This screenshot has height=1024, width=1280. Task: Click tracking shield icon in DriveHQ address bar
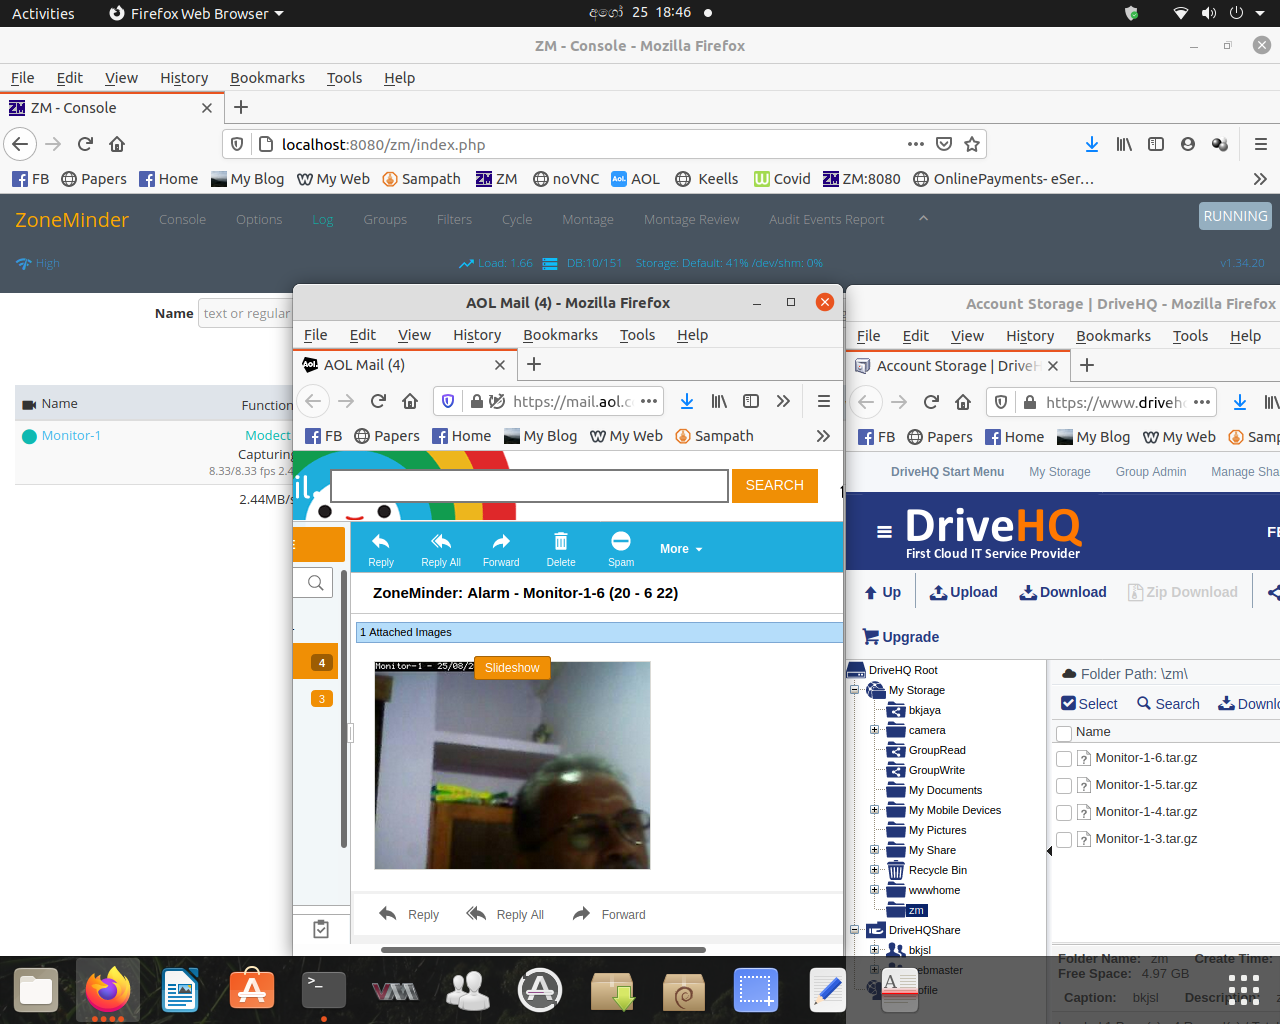[x=1001, y=402]
